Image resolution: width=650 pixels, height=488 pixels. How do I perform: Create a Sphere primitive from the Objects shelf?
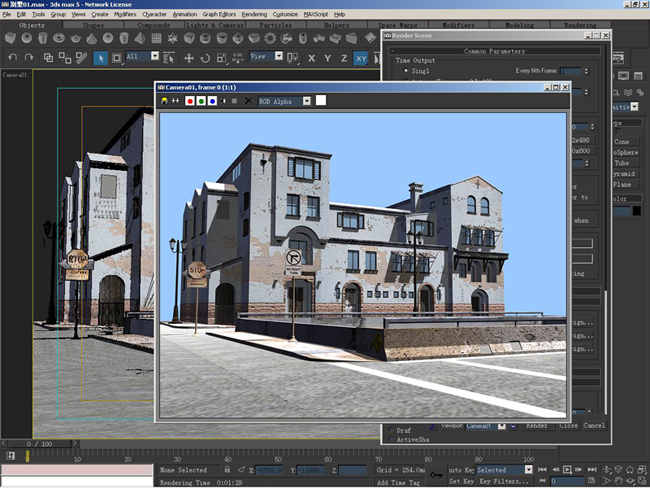27,39
